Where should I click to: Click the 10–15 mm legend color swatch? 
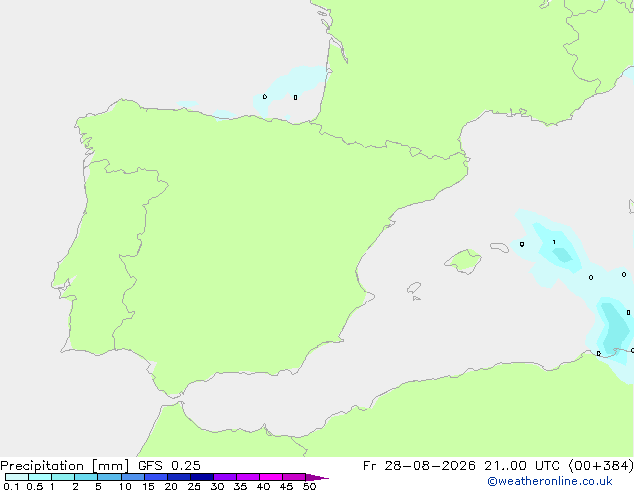(x=132, y=477)
